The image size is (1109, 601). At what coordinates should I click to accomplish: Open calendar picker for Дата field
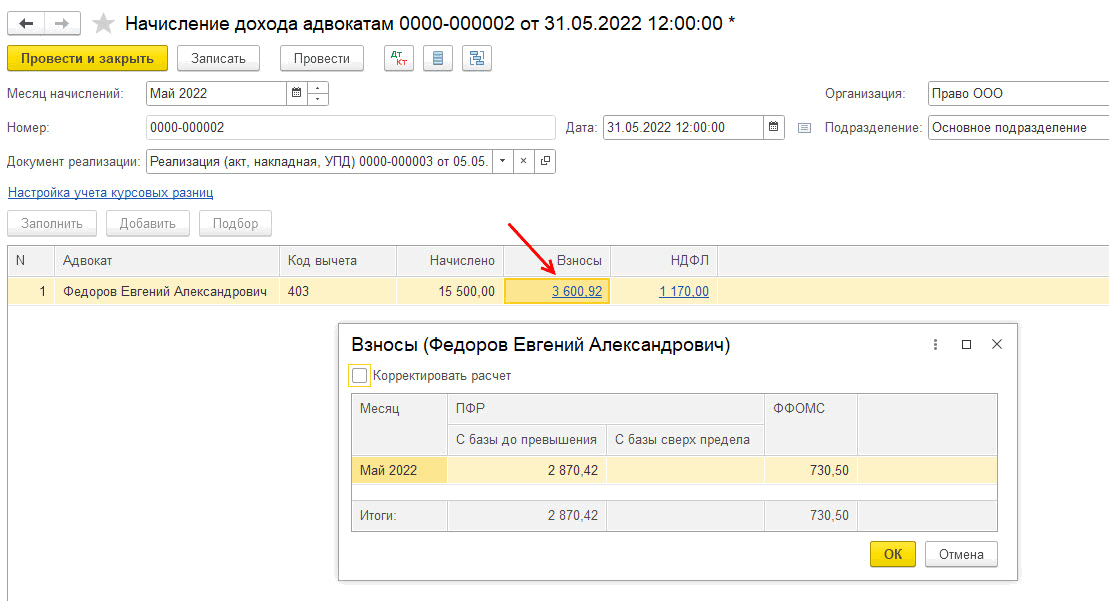click(x=774, y=128)
